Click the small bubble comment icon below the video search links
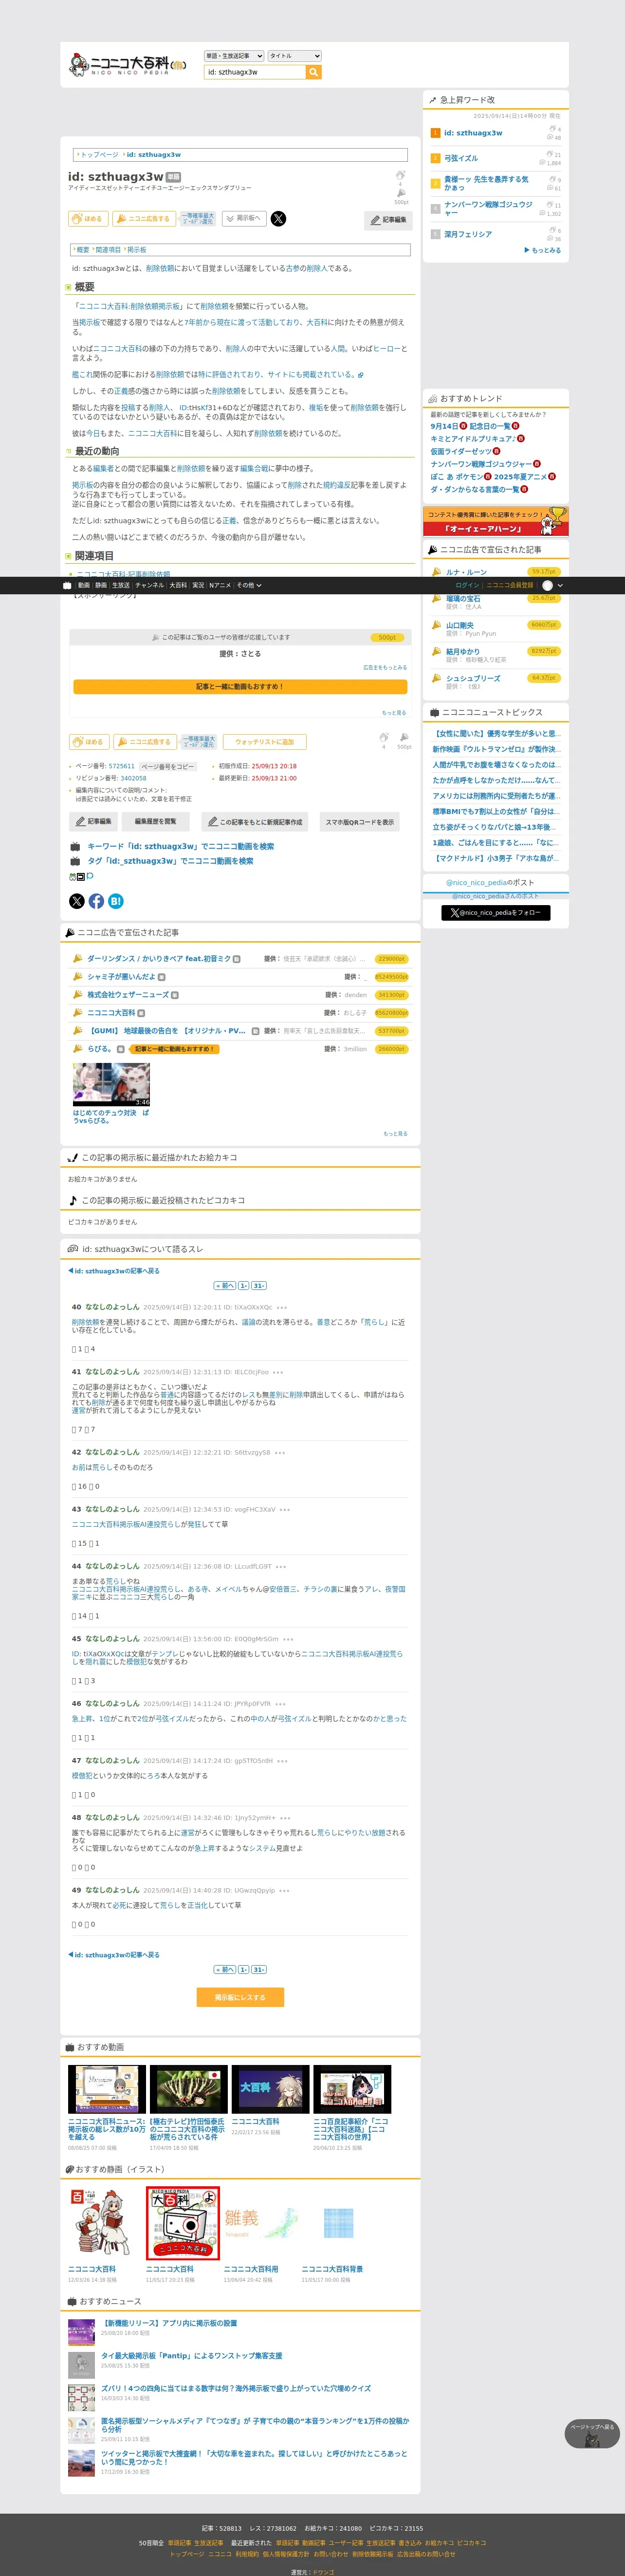This screenshot has width=625, height=2576. [89, 876]
